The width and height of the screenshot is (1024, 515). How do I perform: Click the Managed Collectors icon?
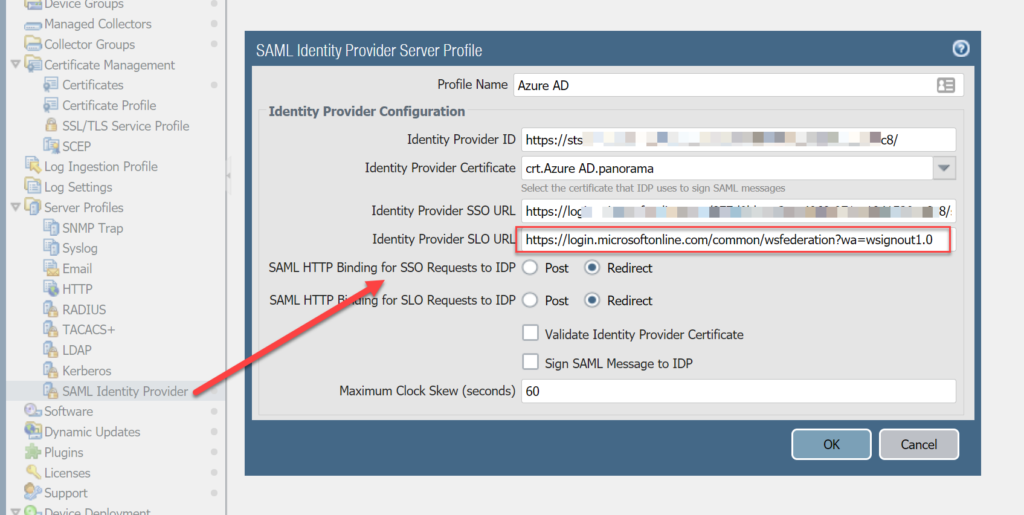pyautogui.click(x=33, y=25)
